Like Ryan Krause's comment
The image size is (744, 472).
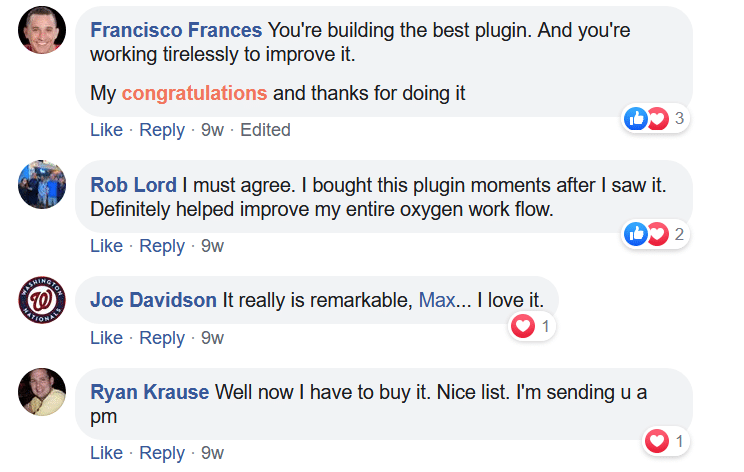pyautogui.click(x=106, y=454)
